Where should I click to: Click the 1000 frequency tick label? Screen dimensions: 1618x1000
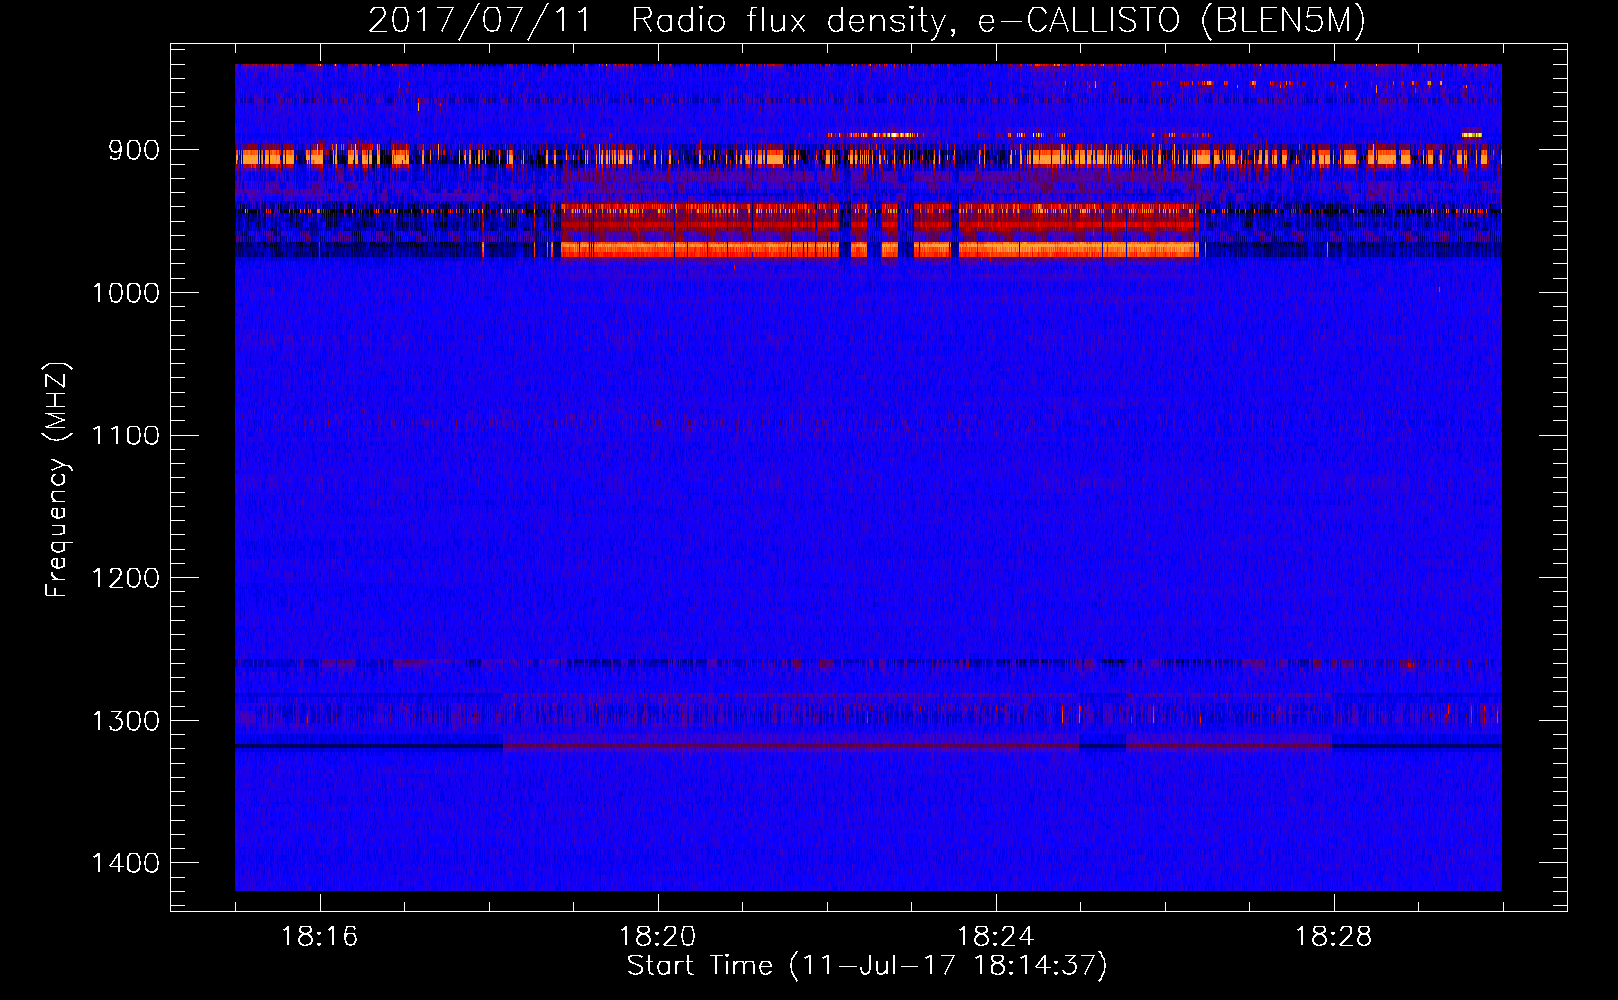[124, 293]
